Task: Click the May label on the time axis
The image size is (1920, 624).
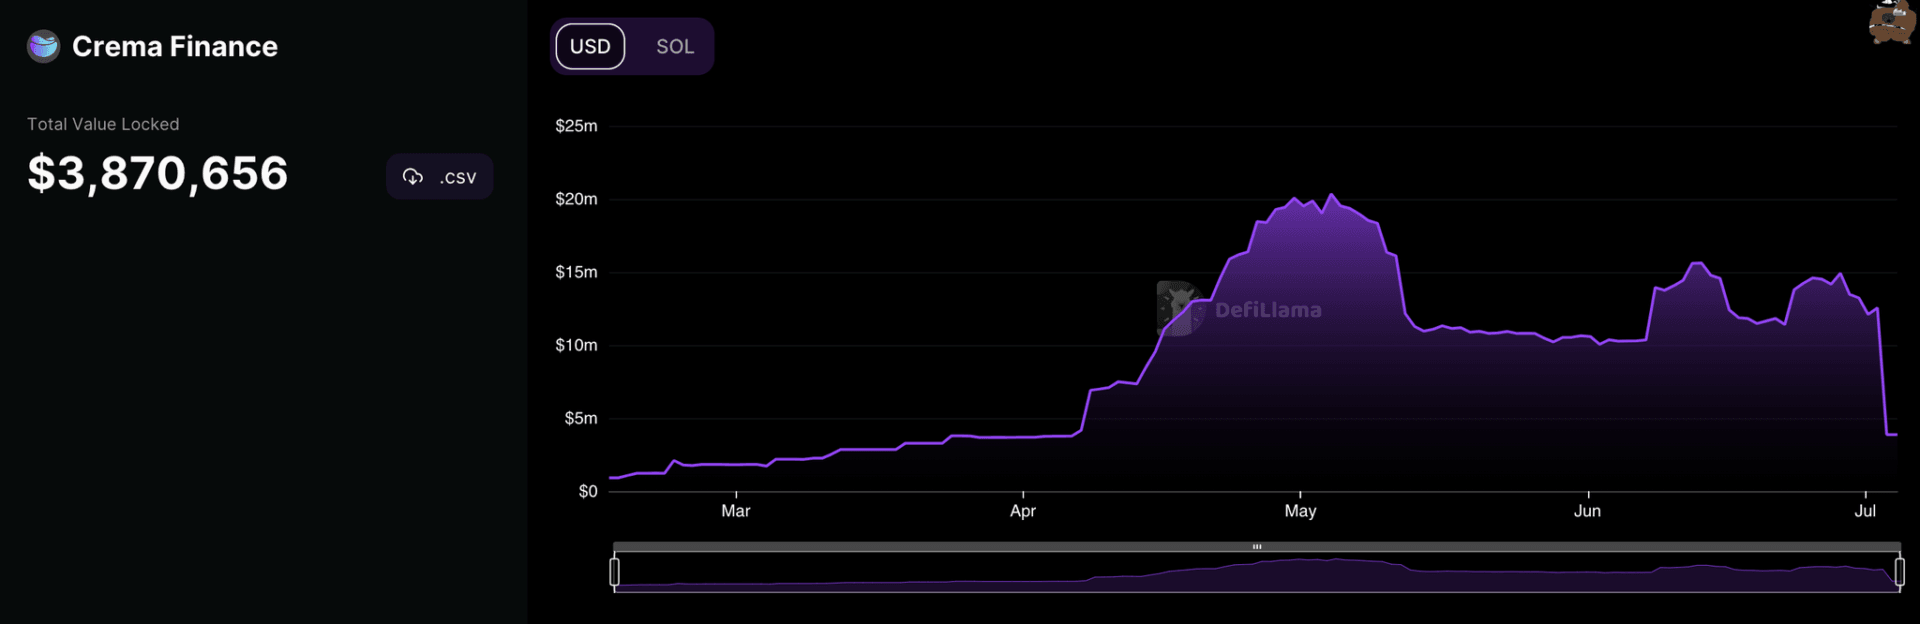Action: click(x=1300, y=511)
